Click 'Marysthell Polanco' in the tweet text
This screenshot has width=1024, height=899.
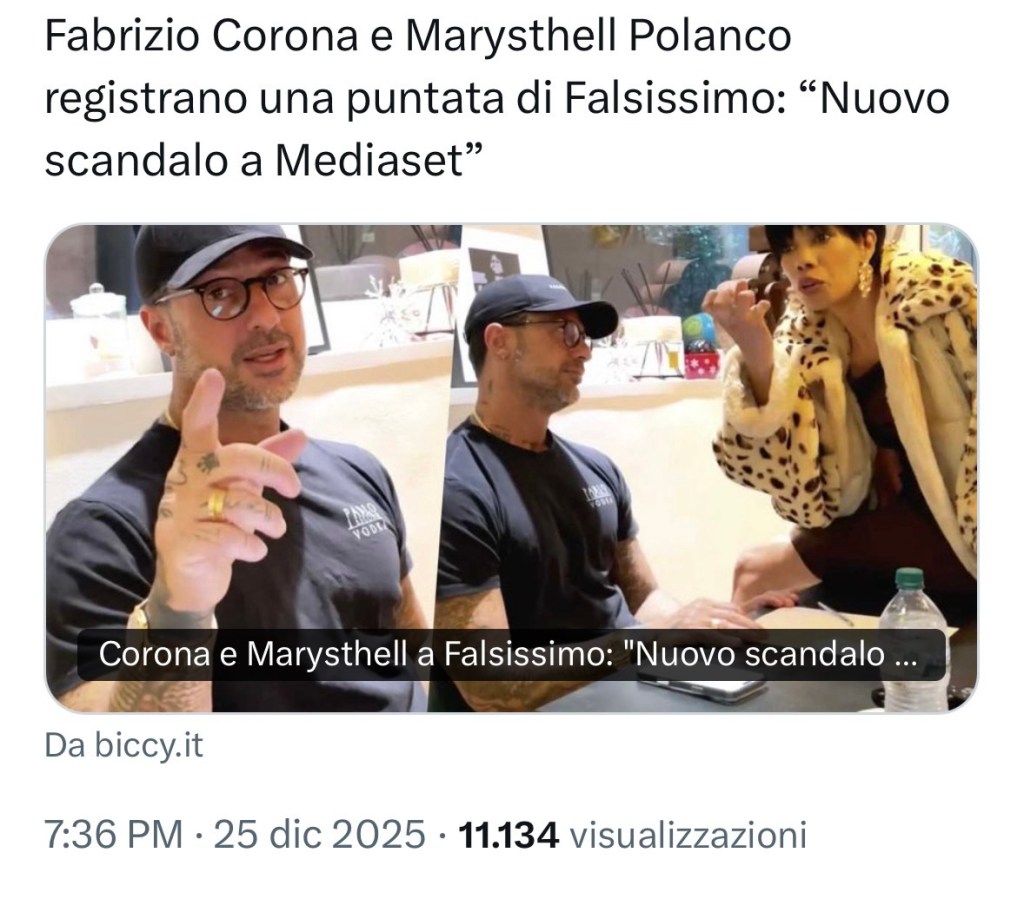tap(598, 37)
